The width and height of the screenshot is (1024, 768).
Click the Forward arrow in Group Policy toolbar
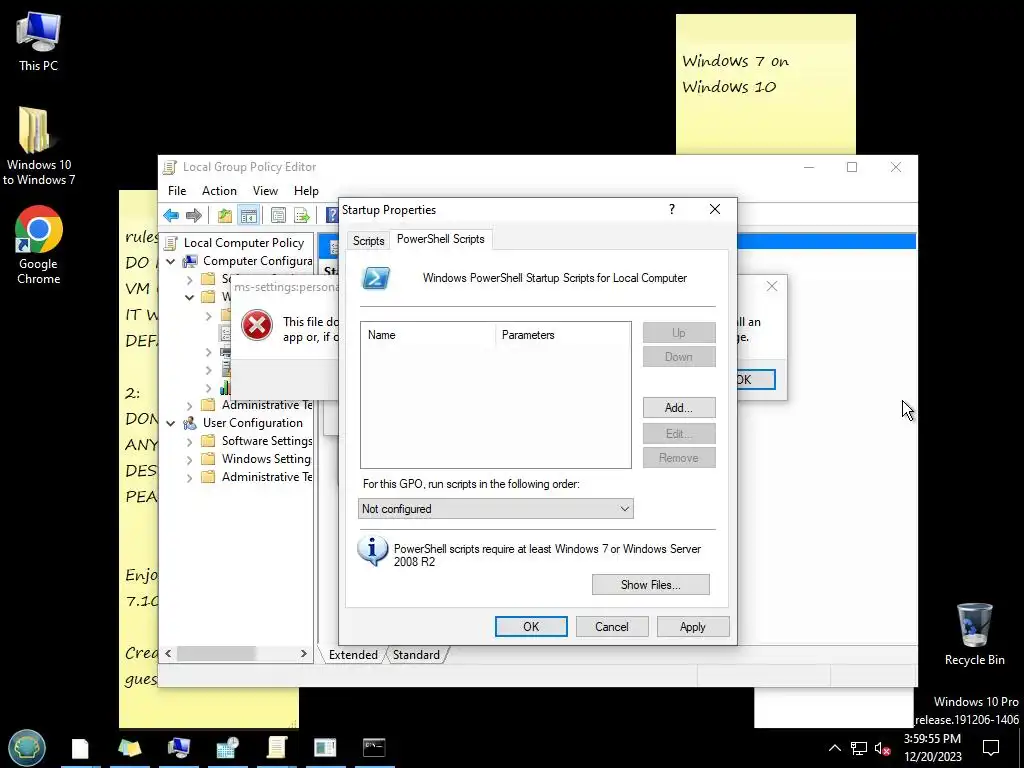[194, 216]
